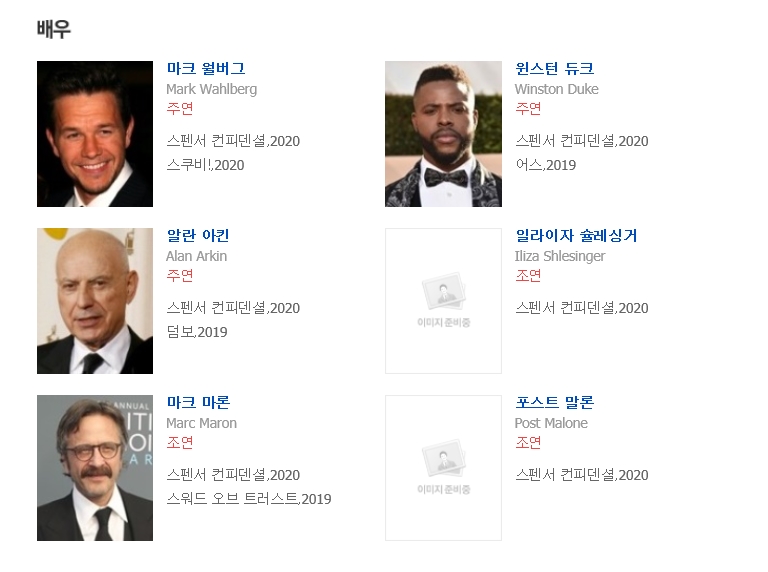Click 스펜서 컨피덴셜,2020 under 알란 아킨
This screenshot has height=572, width=768.
tap(233, 308)
